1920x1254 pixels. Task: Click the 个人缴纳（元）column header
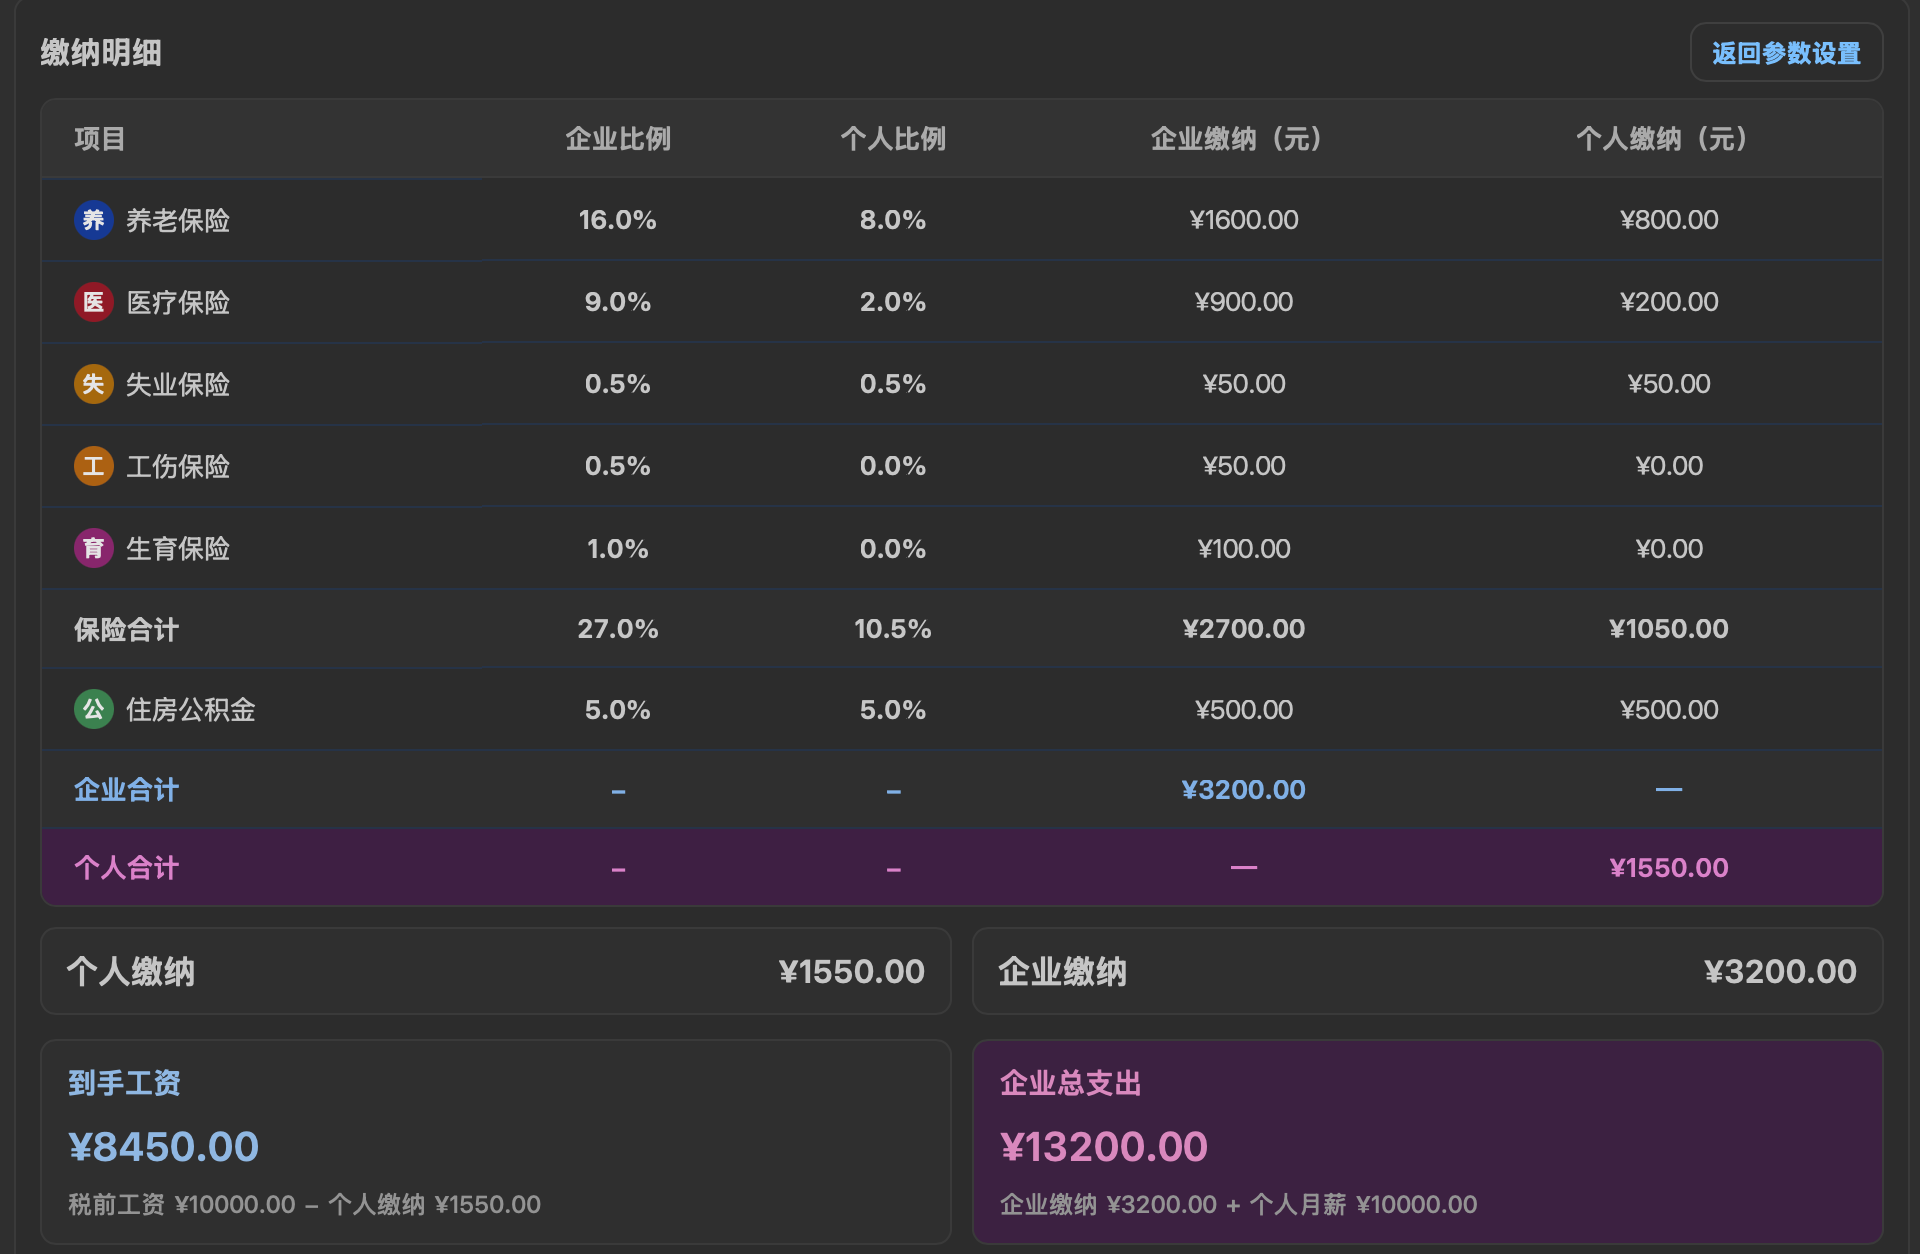coord(1662,140)
